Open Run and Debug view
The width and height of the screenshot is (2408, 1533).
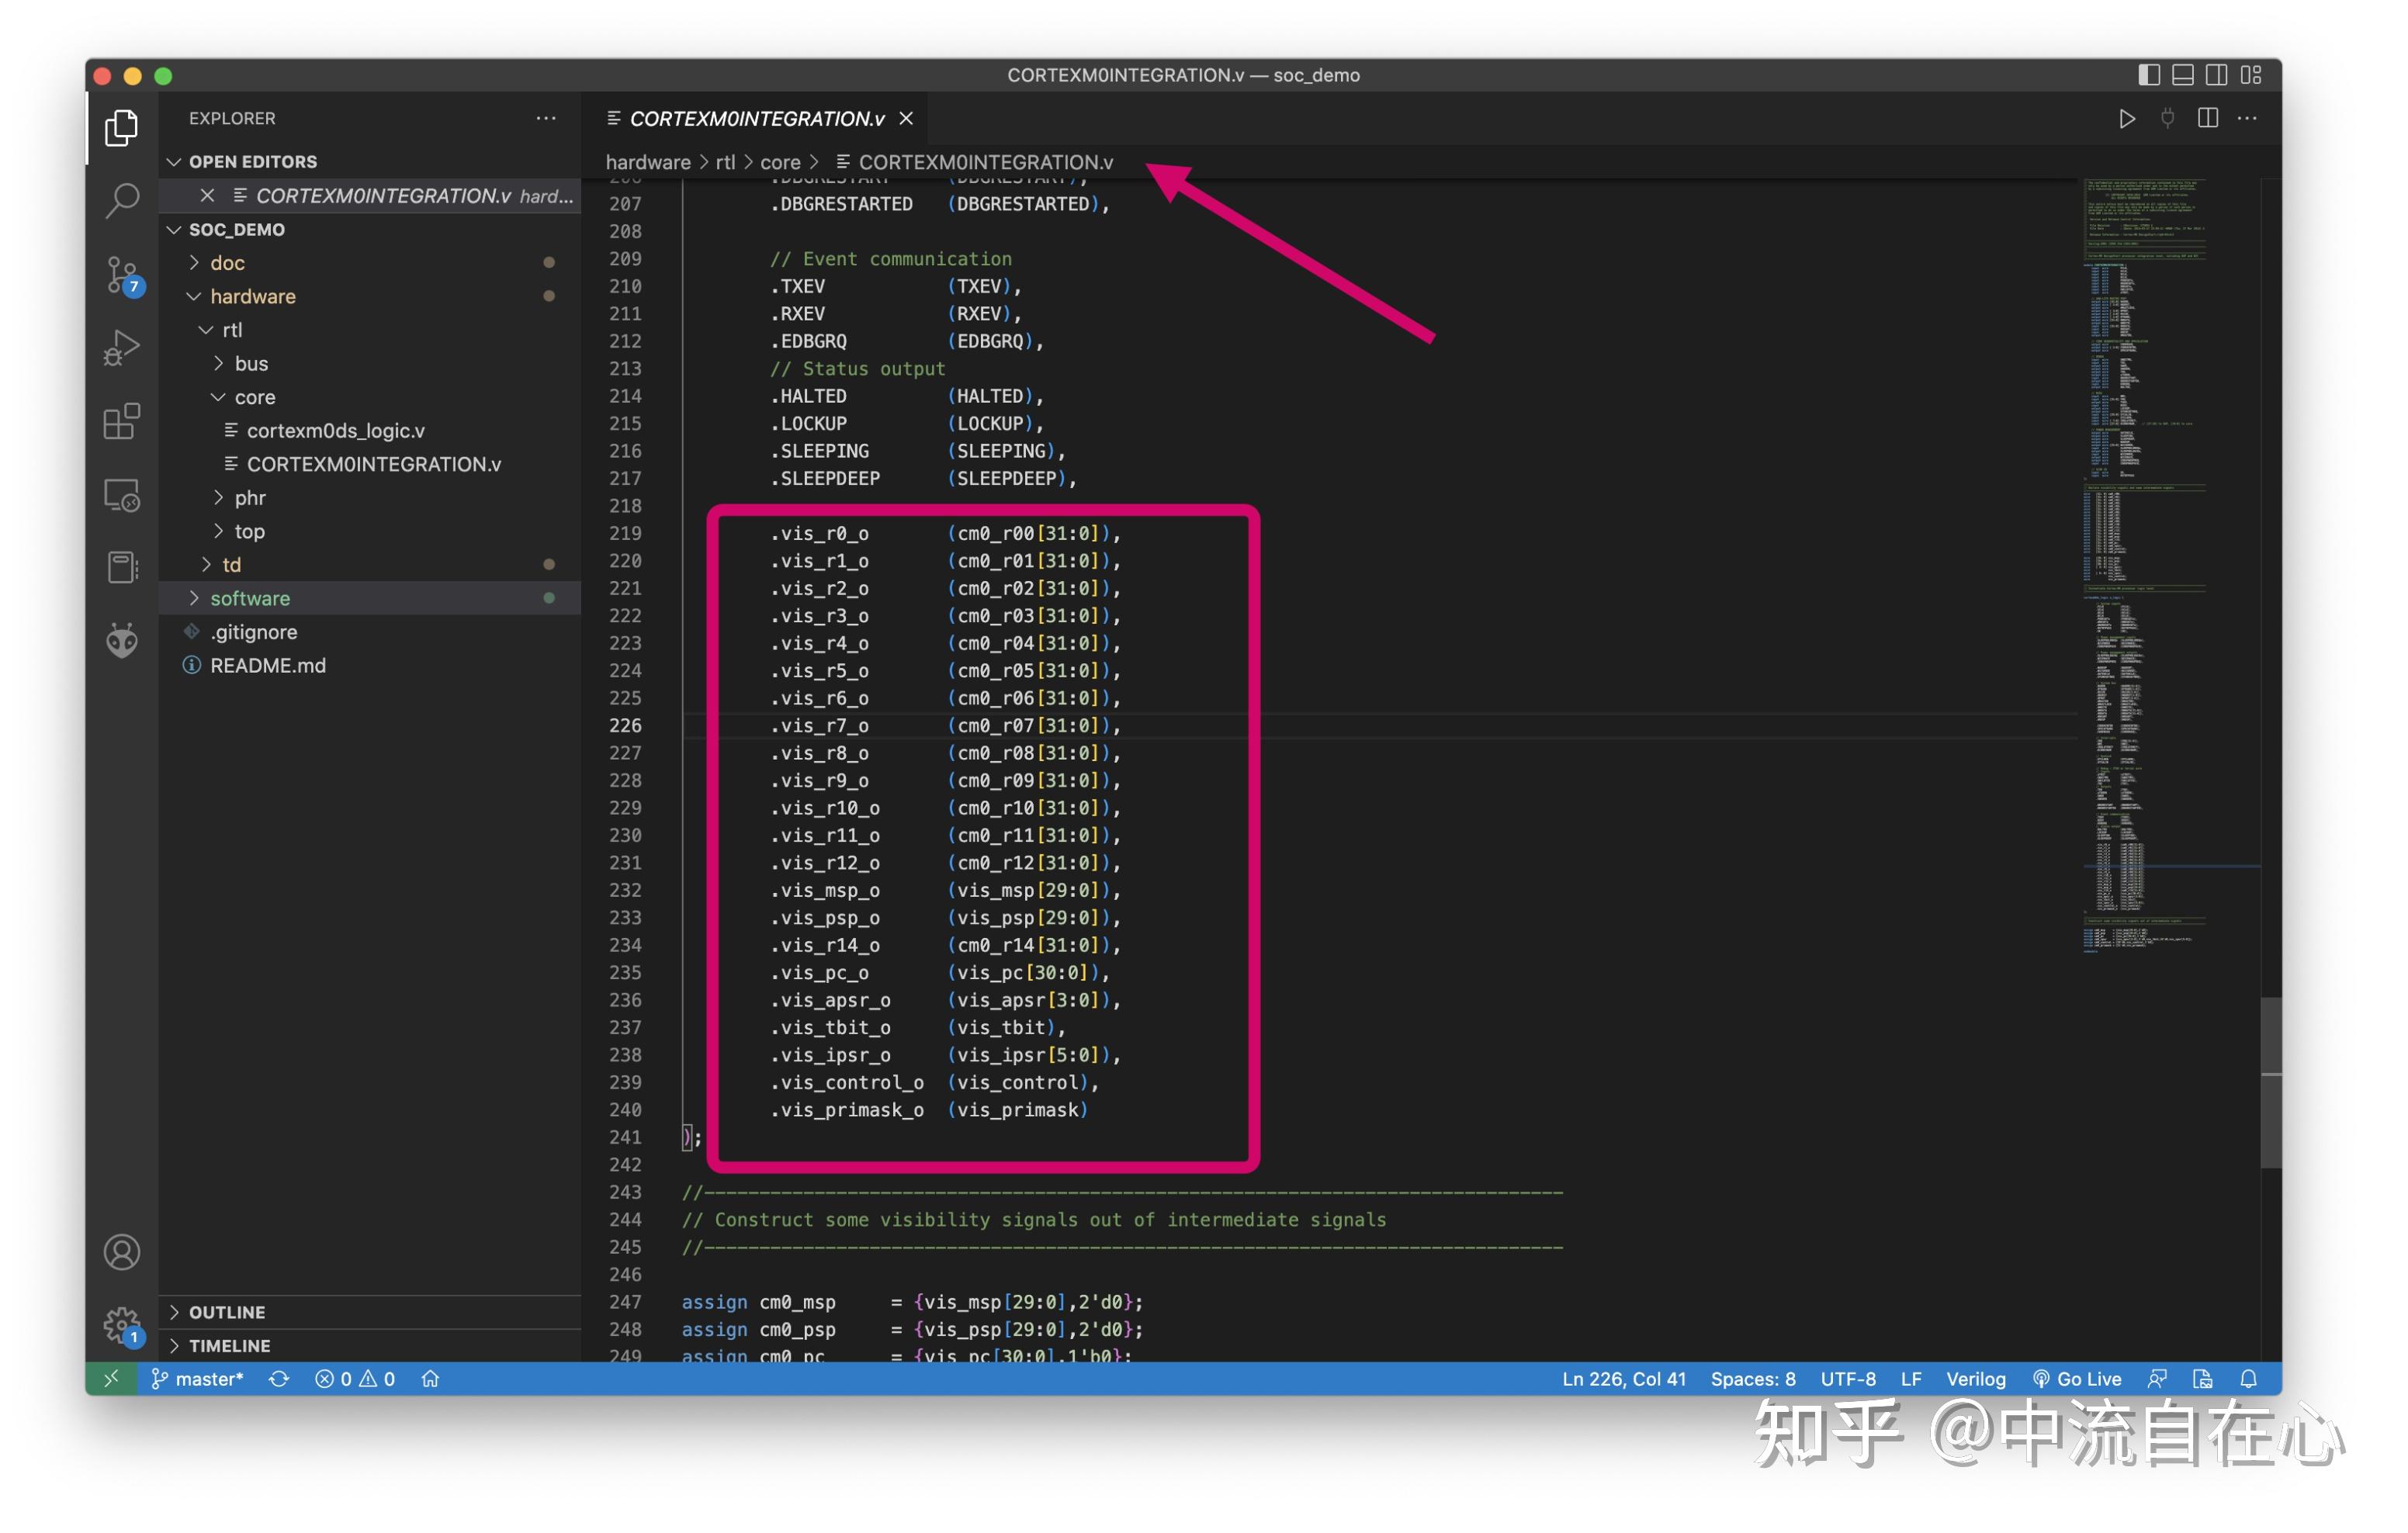[122, 347]
